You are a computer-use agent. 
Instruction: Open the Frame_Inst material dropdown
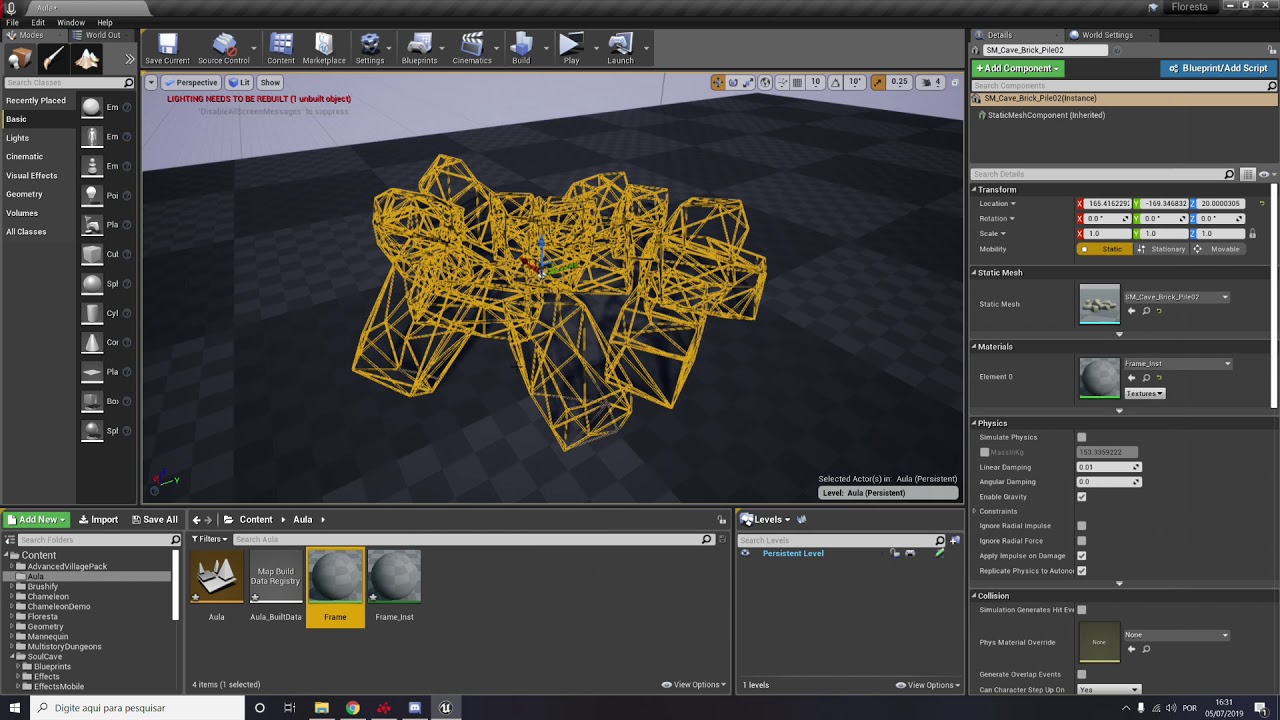[x=1177, y=364]
